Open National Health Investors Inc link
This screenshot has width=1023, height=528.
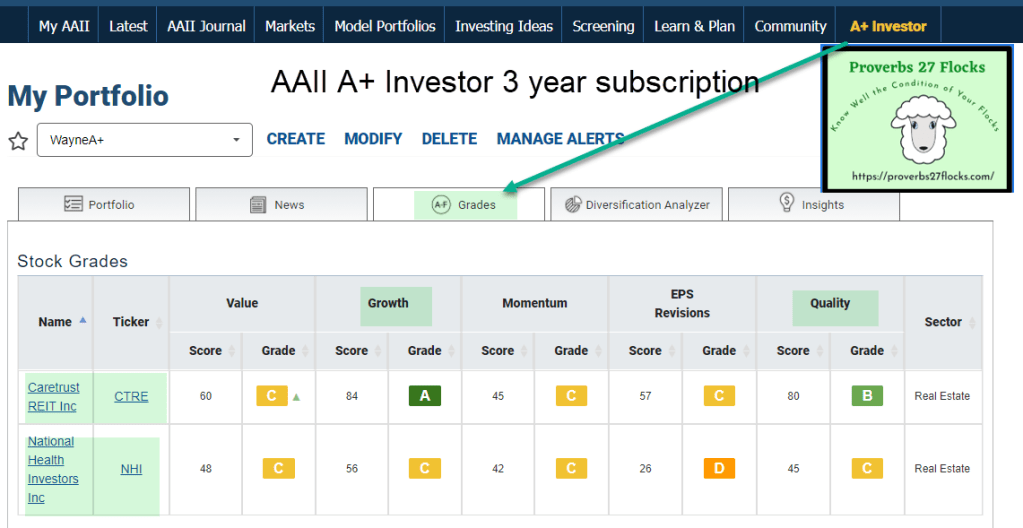click(x=52, y=469)
